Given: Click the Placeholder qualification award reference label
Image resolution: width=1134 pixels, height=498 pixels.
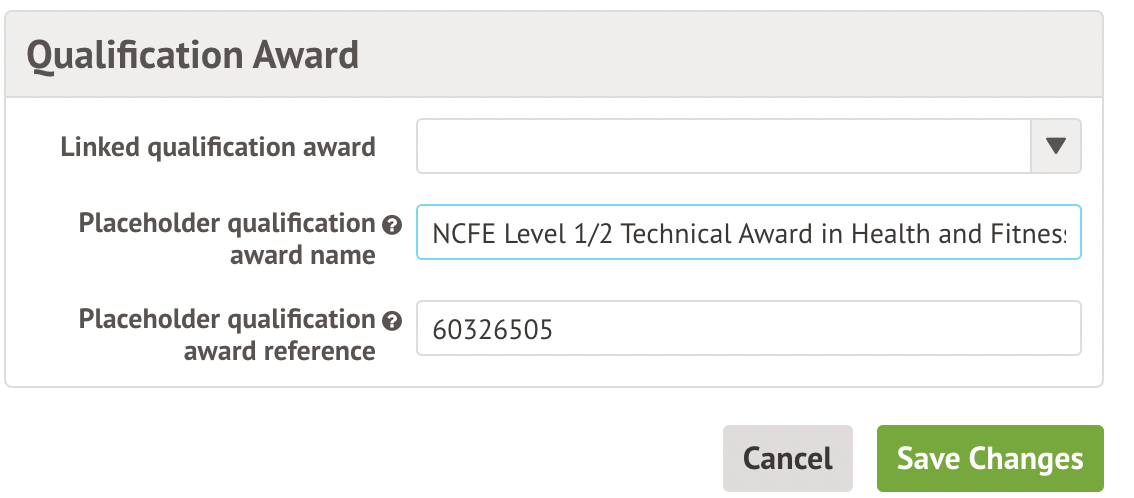Looking at the screenshot, I should click(227, 334).
